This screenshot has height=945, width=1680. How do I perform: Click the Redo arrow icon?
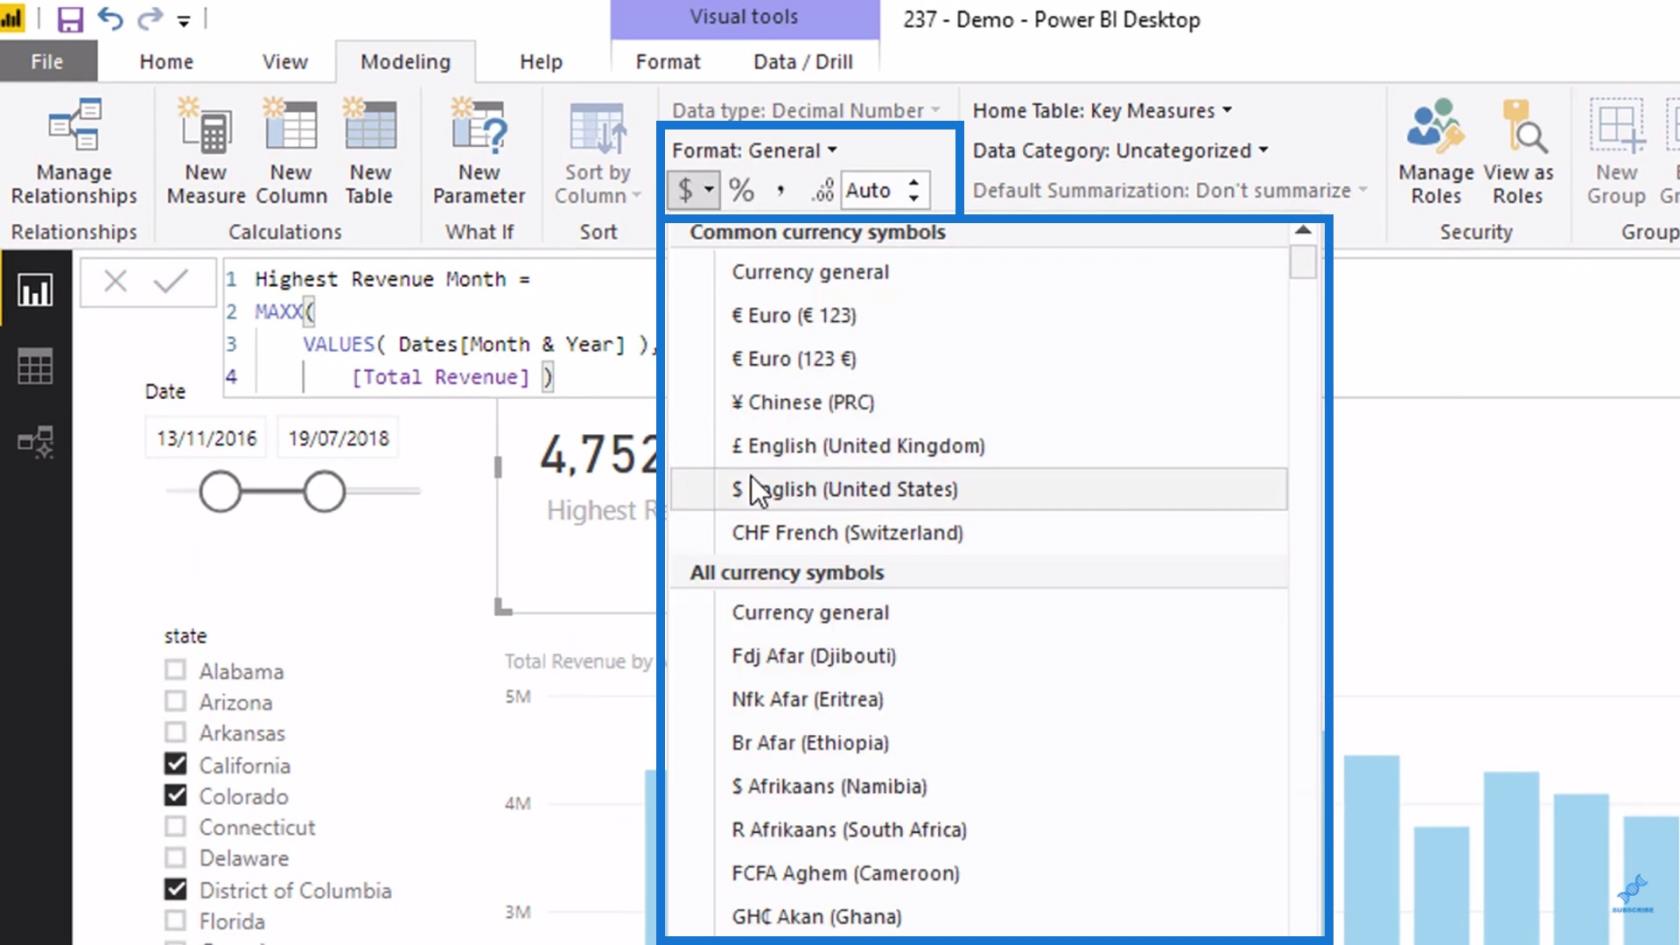point(150,19)
